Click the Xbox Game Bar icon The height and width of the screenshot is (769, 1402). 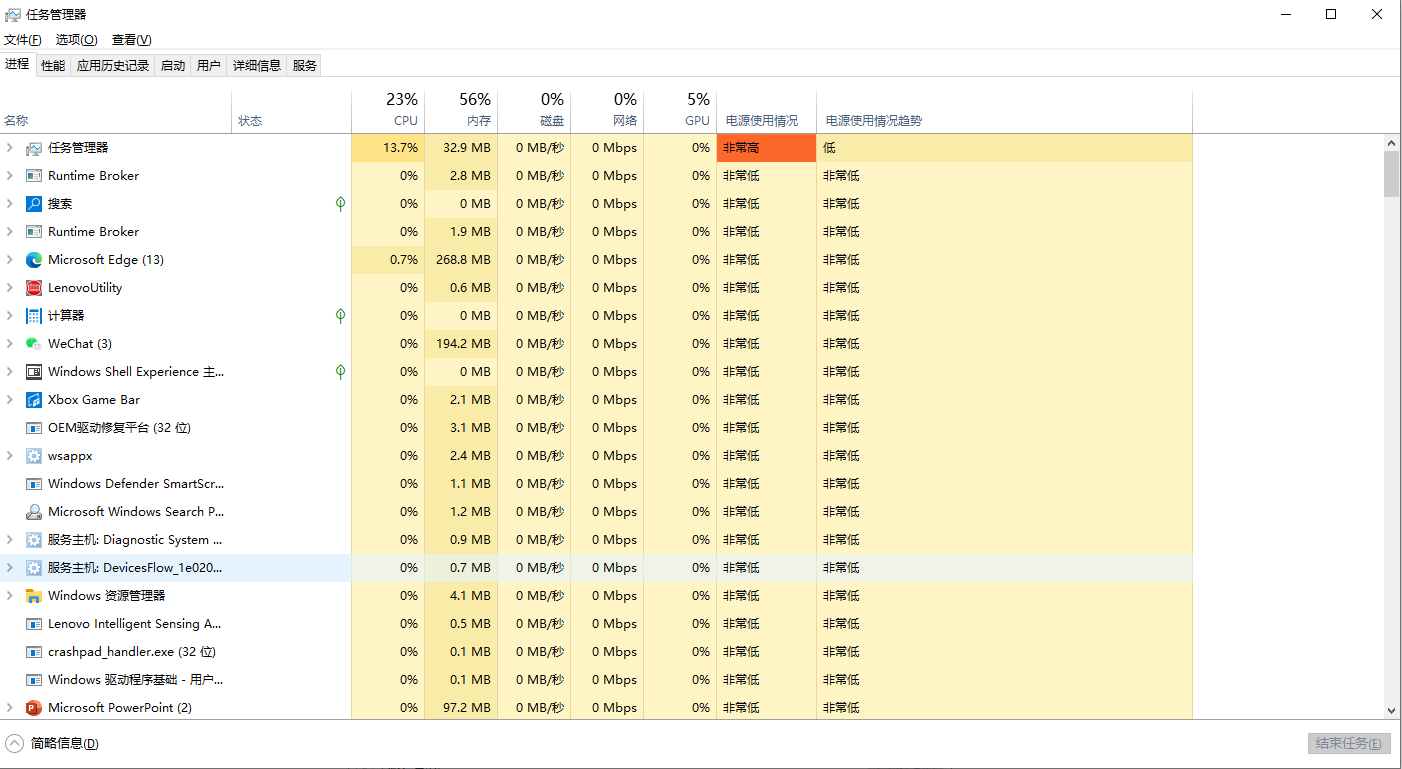(34, 400)
